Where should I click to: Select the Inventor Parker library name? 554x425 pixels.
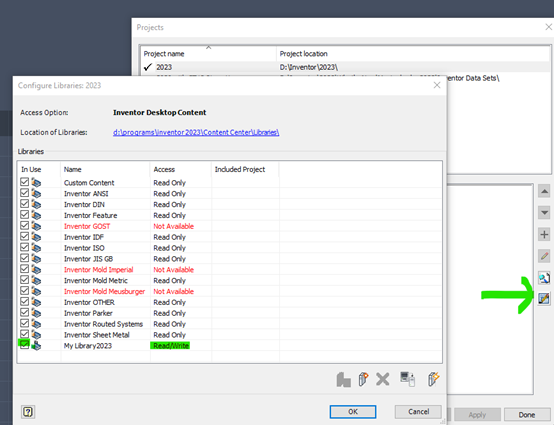click(x=88, y=313)
